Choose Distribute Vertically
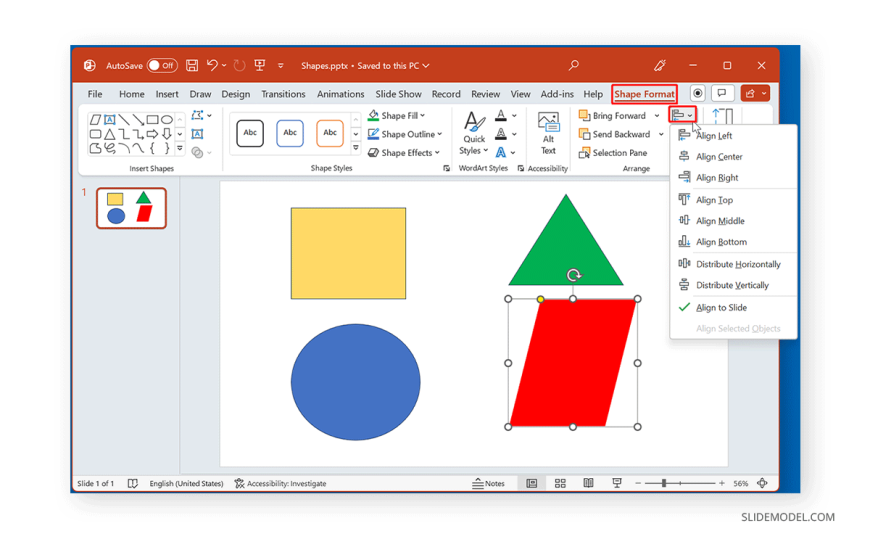The height and width of the screenshot is (539, 870). coord(734,285)
